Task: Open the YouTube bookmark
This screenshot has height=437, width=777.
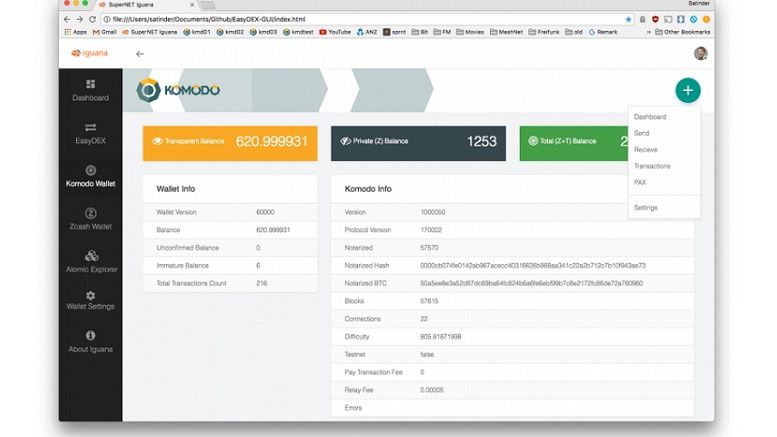Action: [x=335, y=32]
